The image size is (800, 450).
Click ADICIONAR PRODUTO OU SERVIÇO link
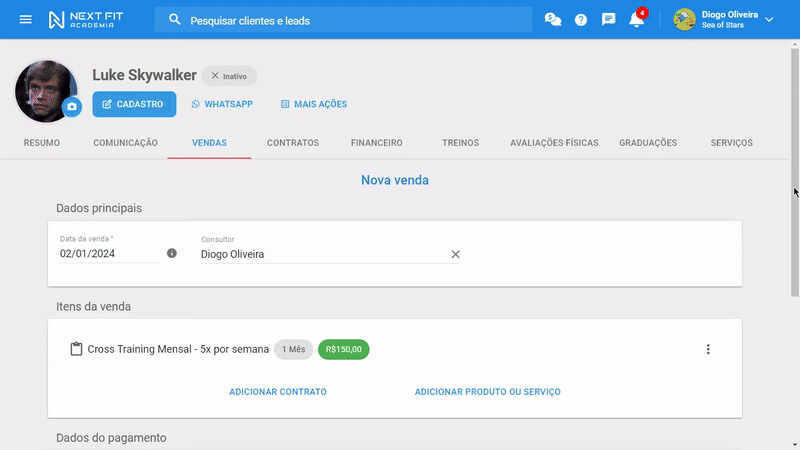[x=487, y=392]
